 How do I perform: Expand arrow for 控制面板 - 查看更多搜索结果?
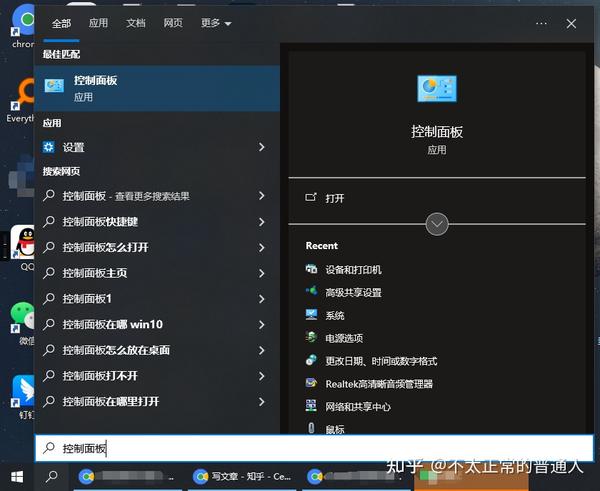(x=261, y=196)
